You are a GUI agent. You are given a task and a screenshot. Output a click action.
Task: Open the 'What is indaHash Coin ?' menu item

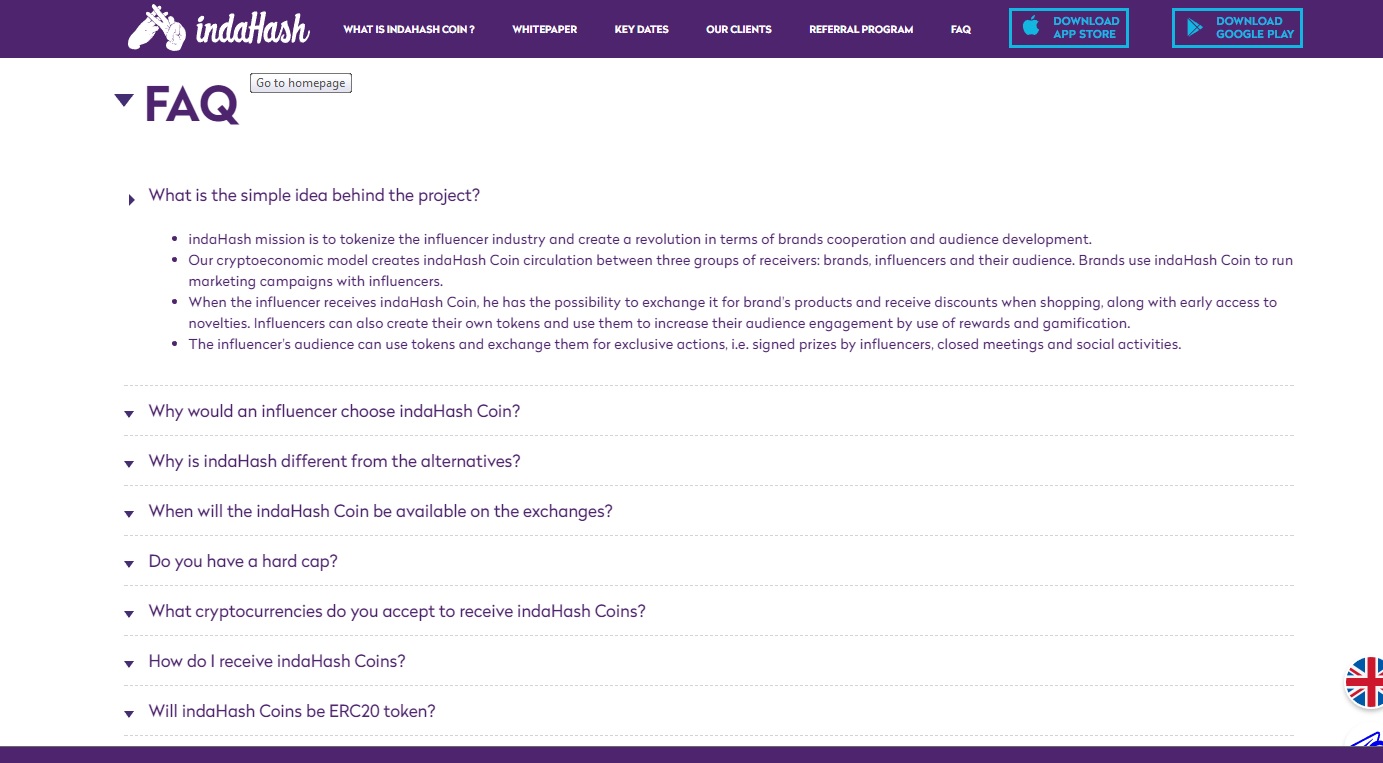409,30
